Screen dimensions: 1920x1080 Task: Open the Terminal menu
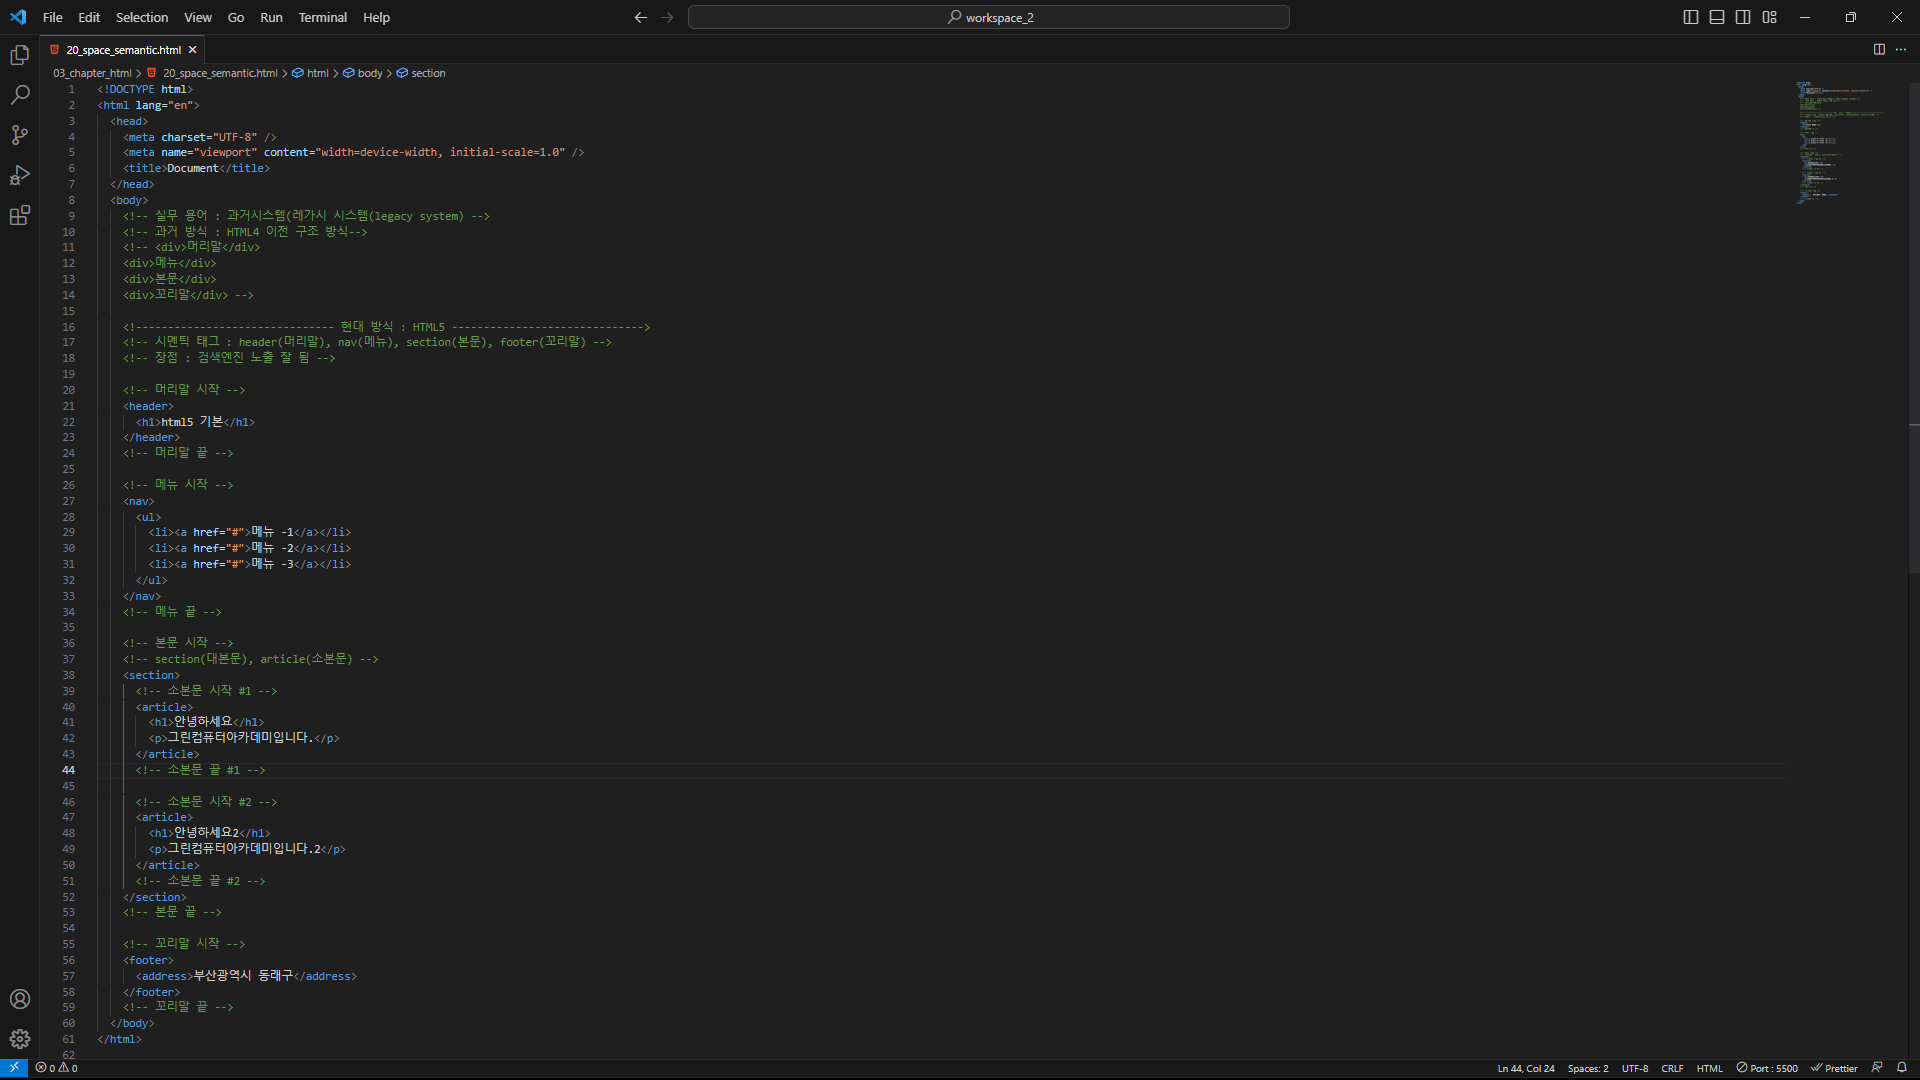[322, 17]
